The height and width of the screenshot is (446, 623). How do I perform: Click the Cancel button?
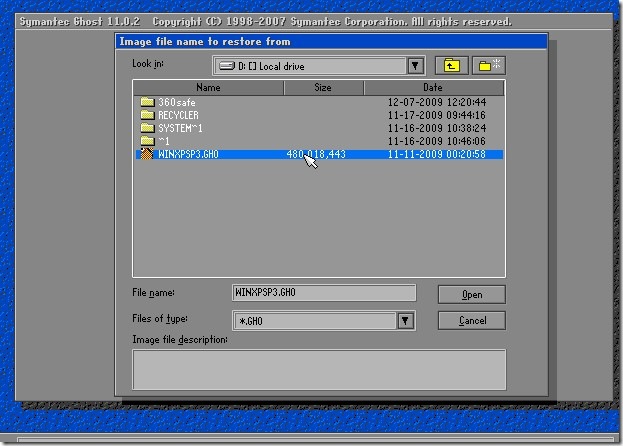pyautogui.click(x=472, y=321)
